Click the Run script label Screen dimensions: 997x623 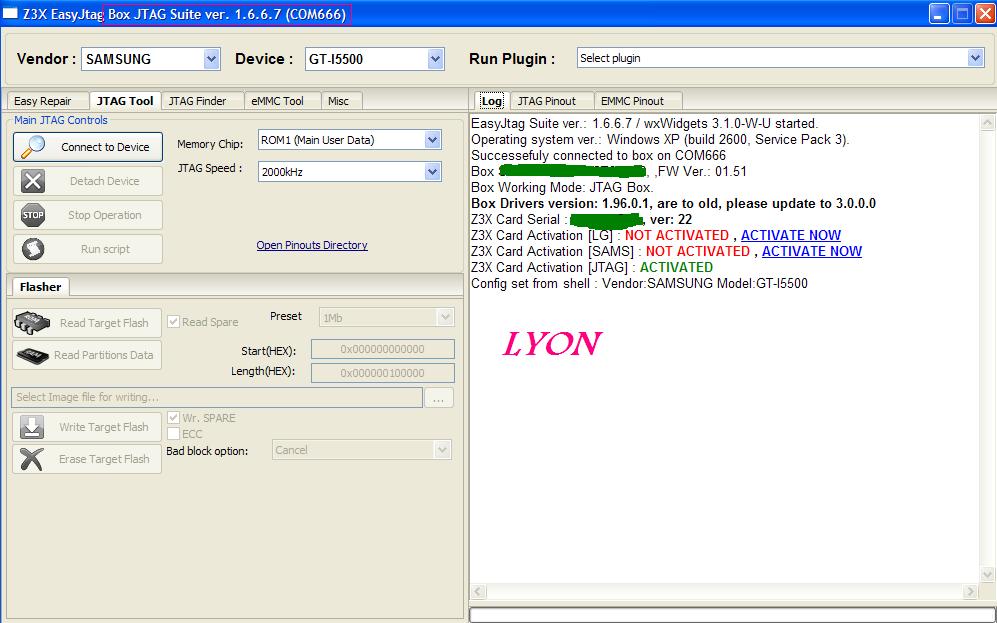pyautogui.click(x=106, y=249)
